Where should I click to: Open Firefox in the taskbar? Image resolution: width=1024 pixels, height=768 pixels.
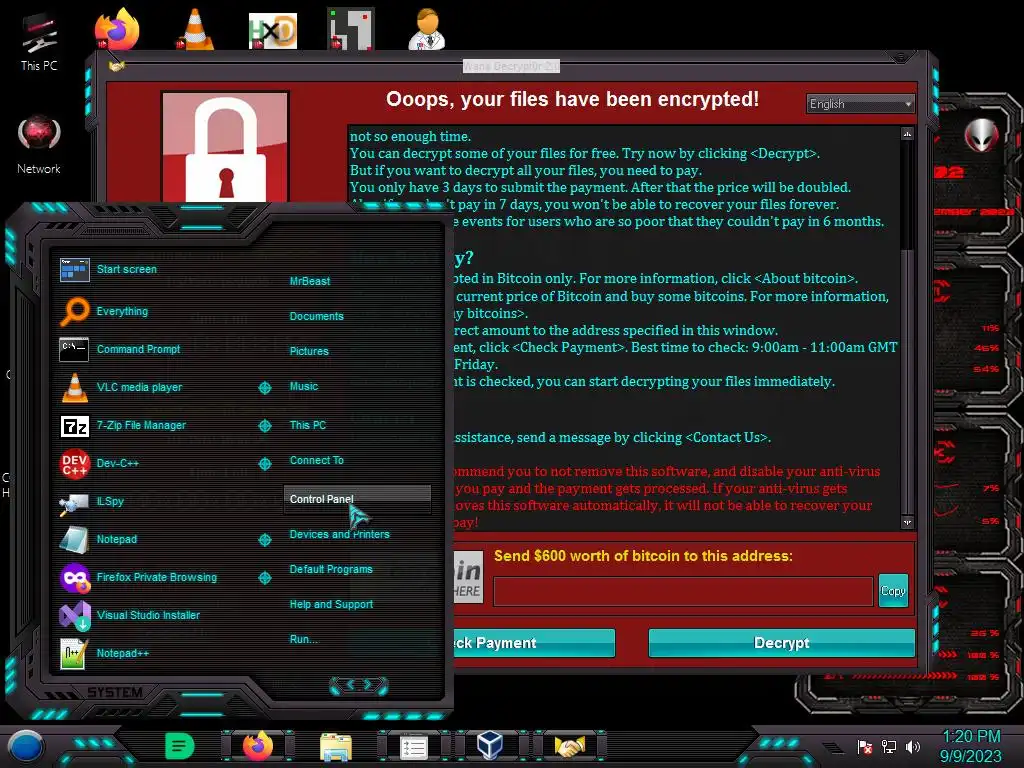click(258, 746)
